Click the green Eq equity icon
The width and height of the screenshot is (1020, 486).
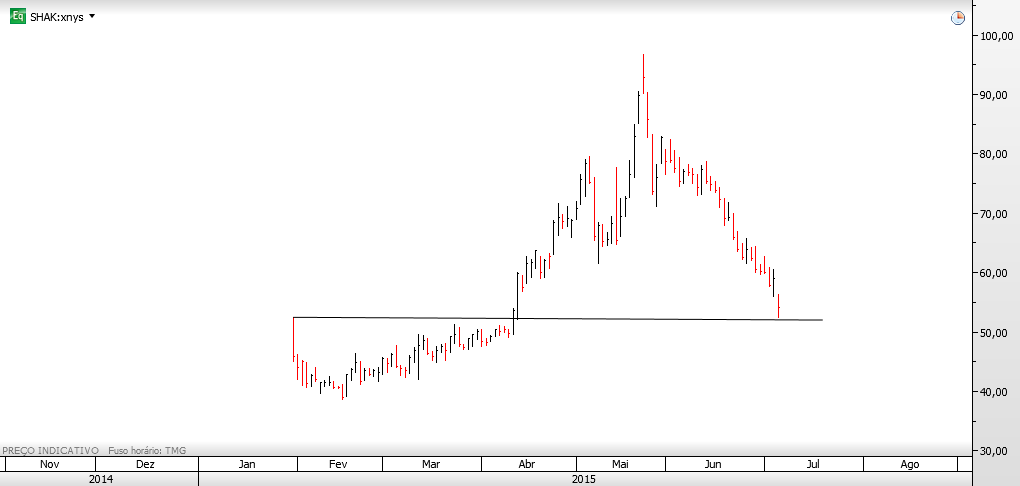tap(18, 17)
